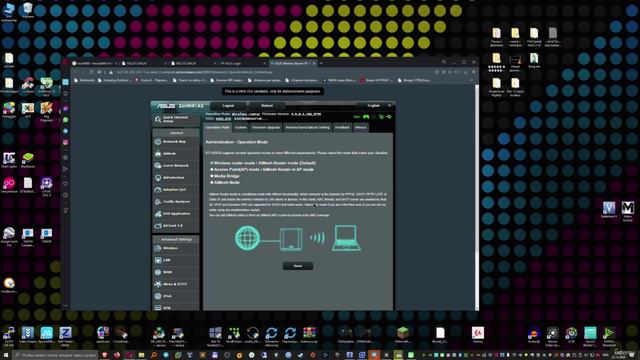The image size is (640, 360).
Task: Open WinRAR books desktop icon
Action: tap(309, 333)
